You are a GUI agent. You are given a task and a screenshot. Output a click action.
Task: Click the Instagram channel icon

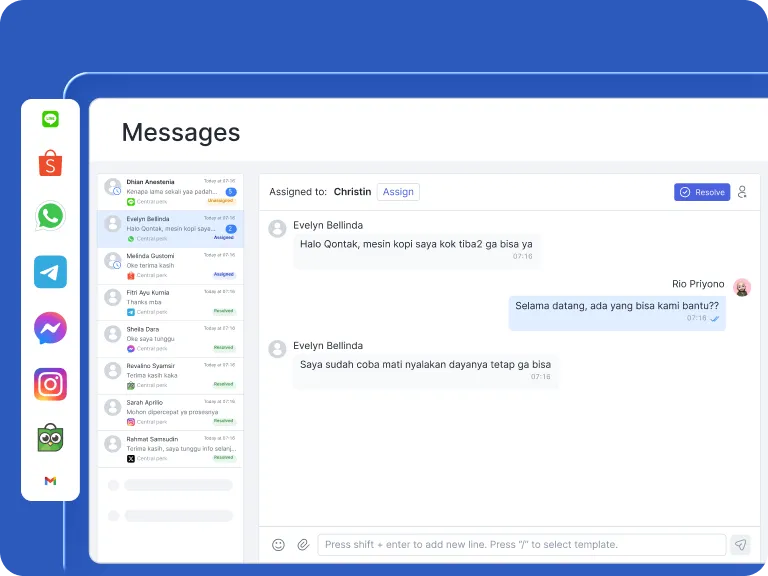click(50, 384)
